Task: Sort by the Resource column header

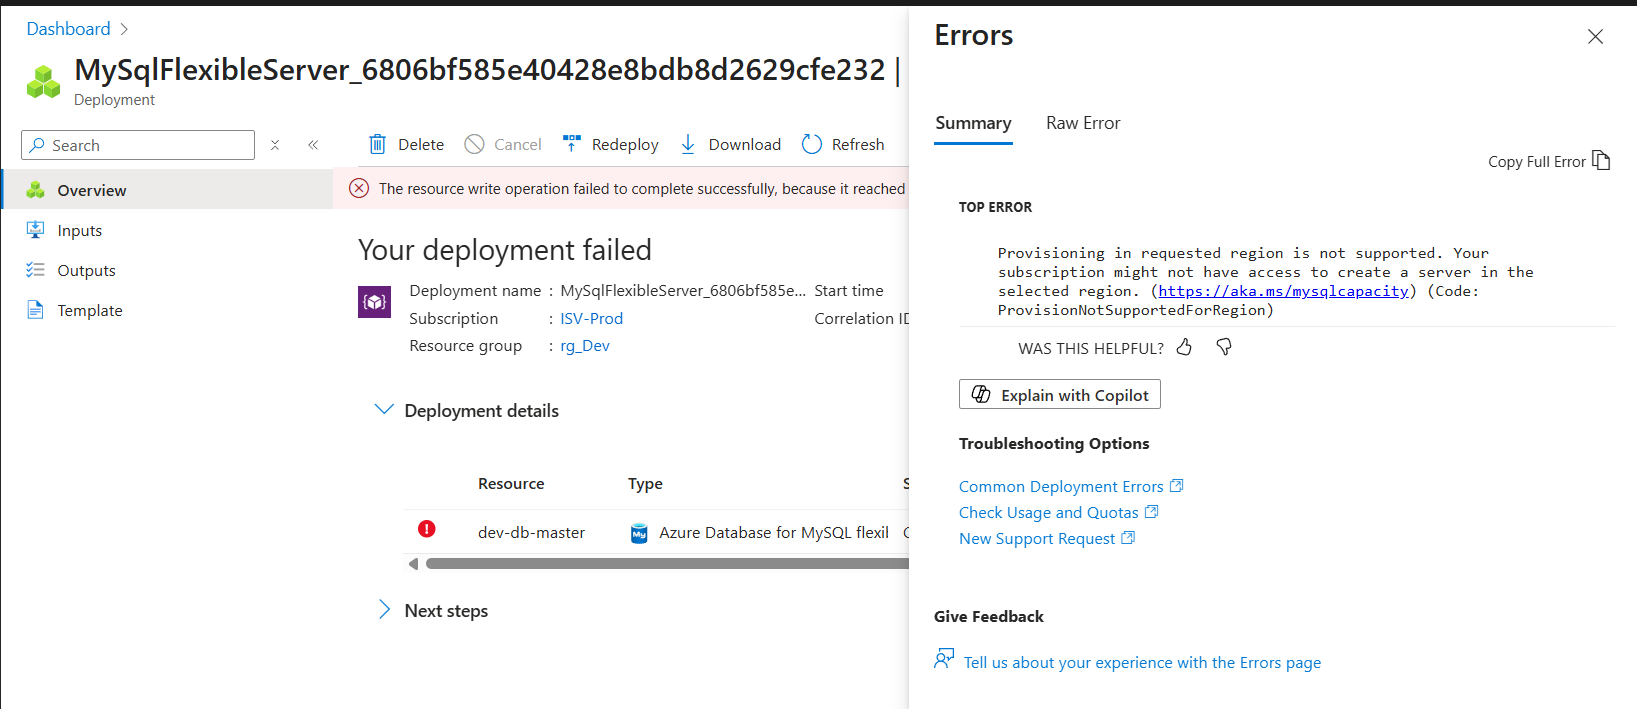Action: (511, 483)
